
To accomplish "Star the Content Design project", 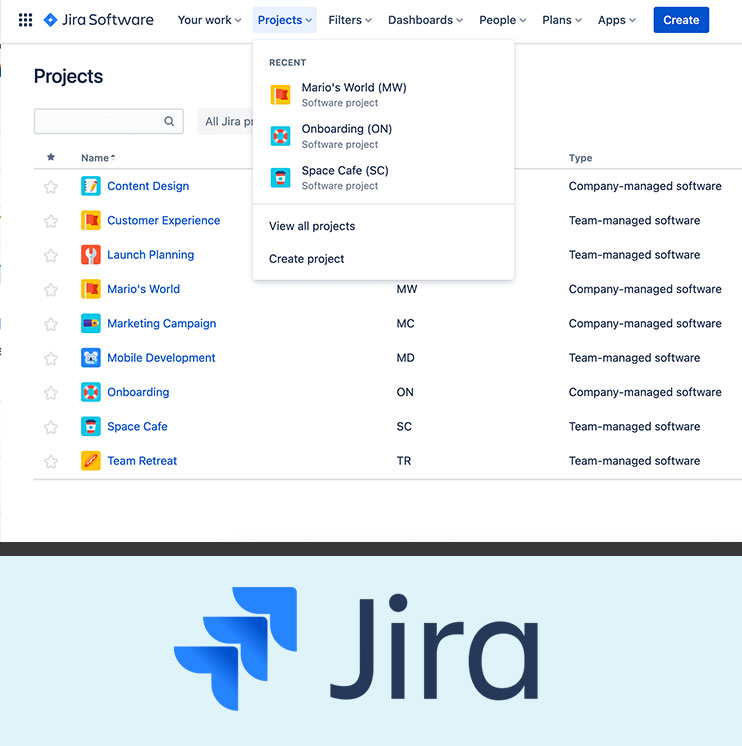I will (51, 187).
